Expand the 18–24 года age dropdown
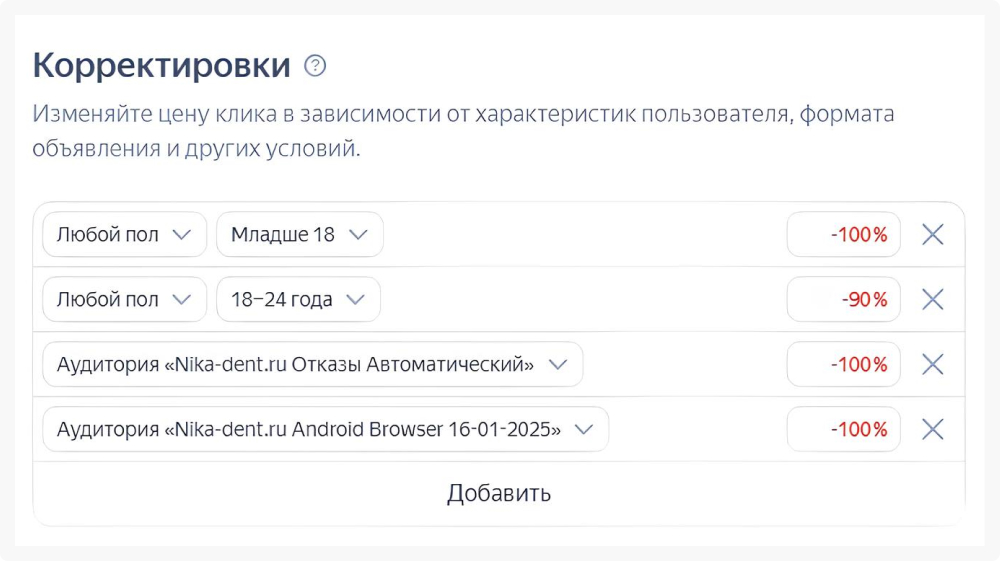 tap(298, 299)
